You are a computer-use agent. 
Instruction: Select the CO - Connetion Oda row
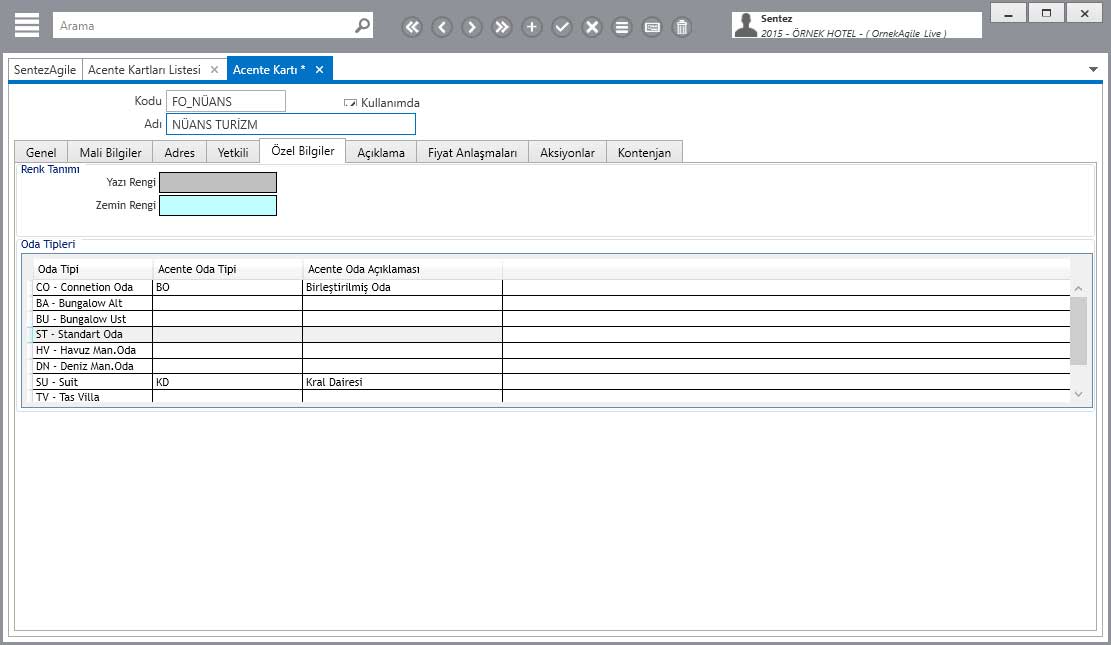[551, 287]
